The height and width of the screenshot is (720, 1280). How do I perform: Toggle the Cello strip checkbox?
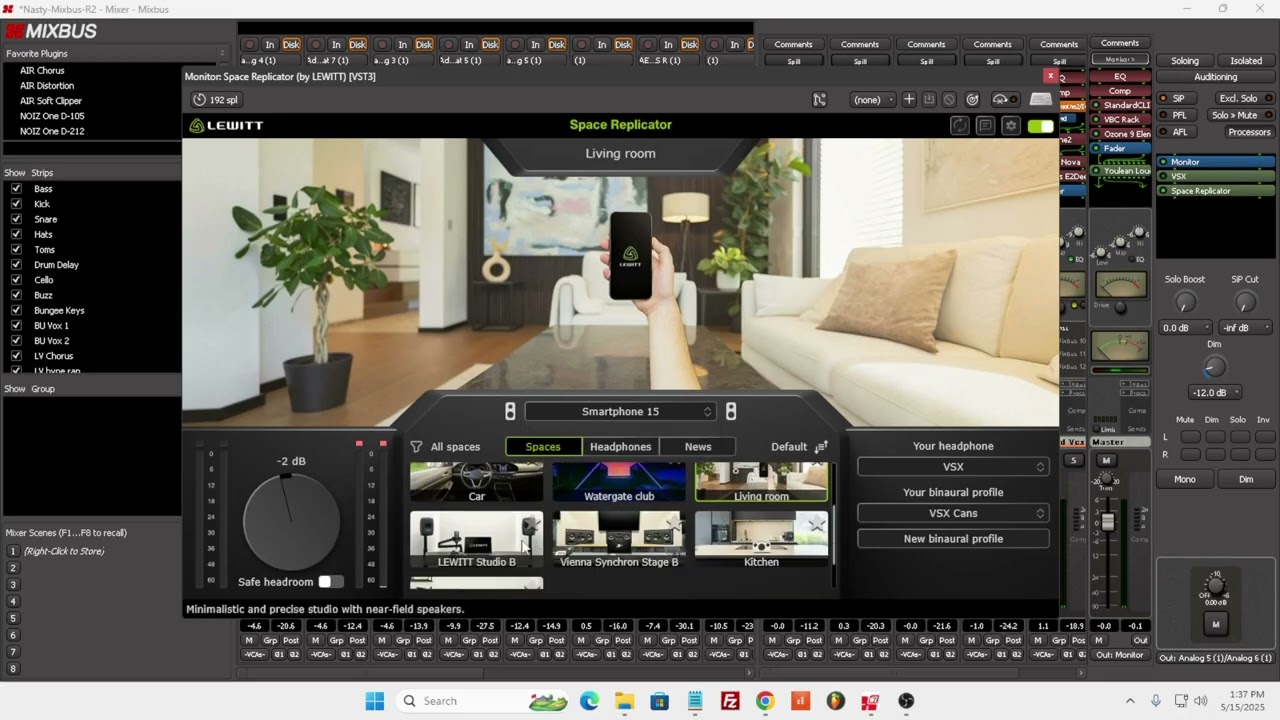pyautogui.click(x=16, y=280)
